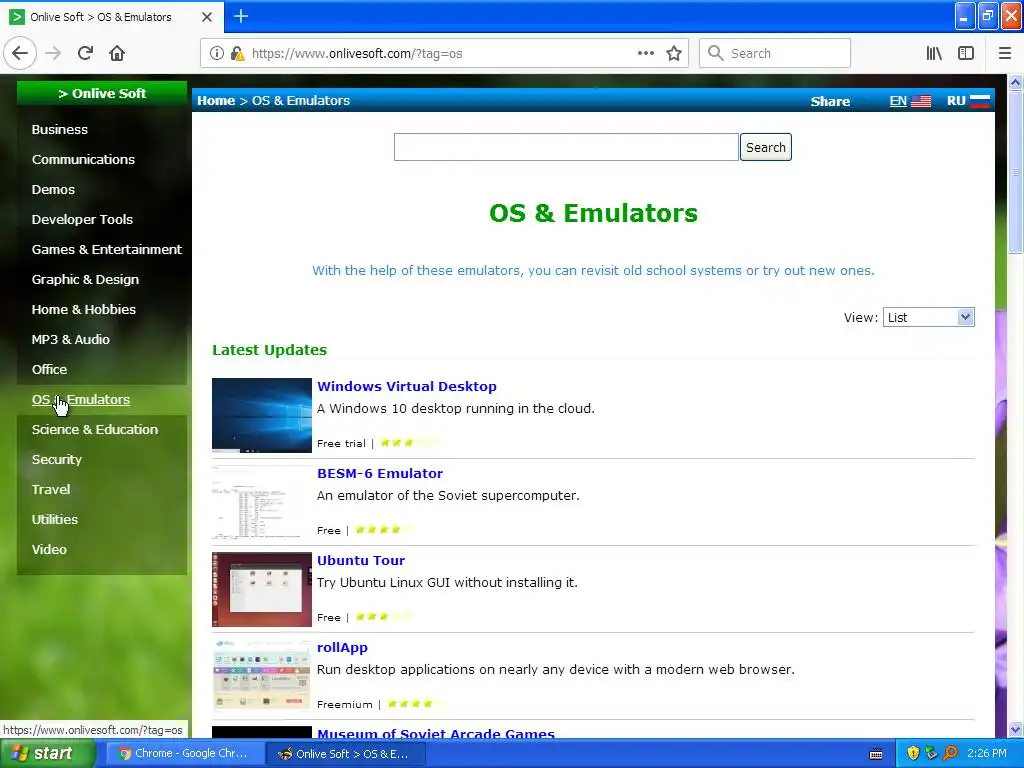1024x768 pixels.
Task: Open the Security category
Action: [57, 460]
